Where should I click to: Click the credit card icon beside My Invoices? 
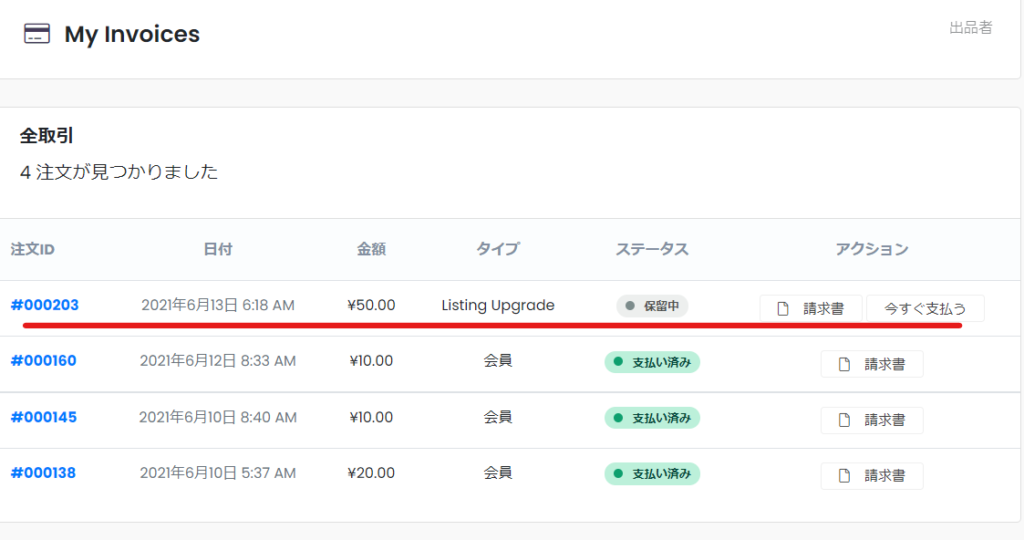click(x=37, y=33)
